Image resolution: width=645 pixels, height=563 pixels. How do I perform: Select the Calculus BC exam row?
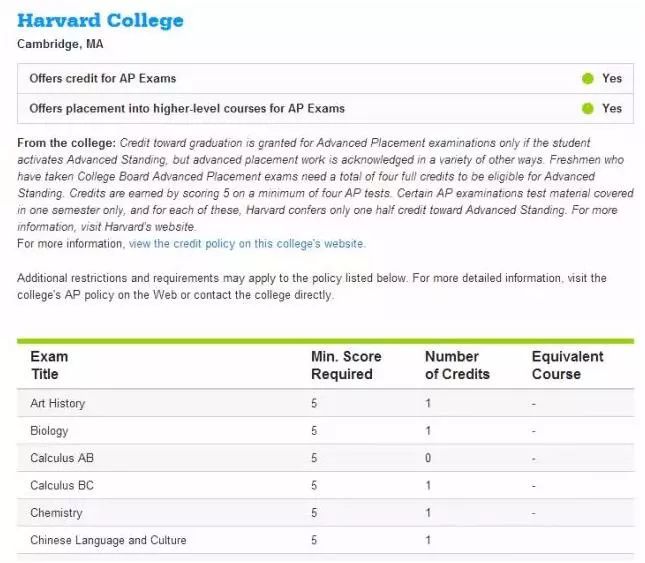click(325, 485)
